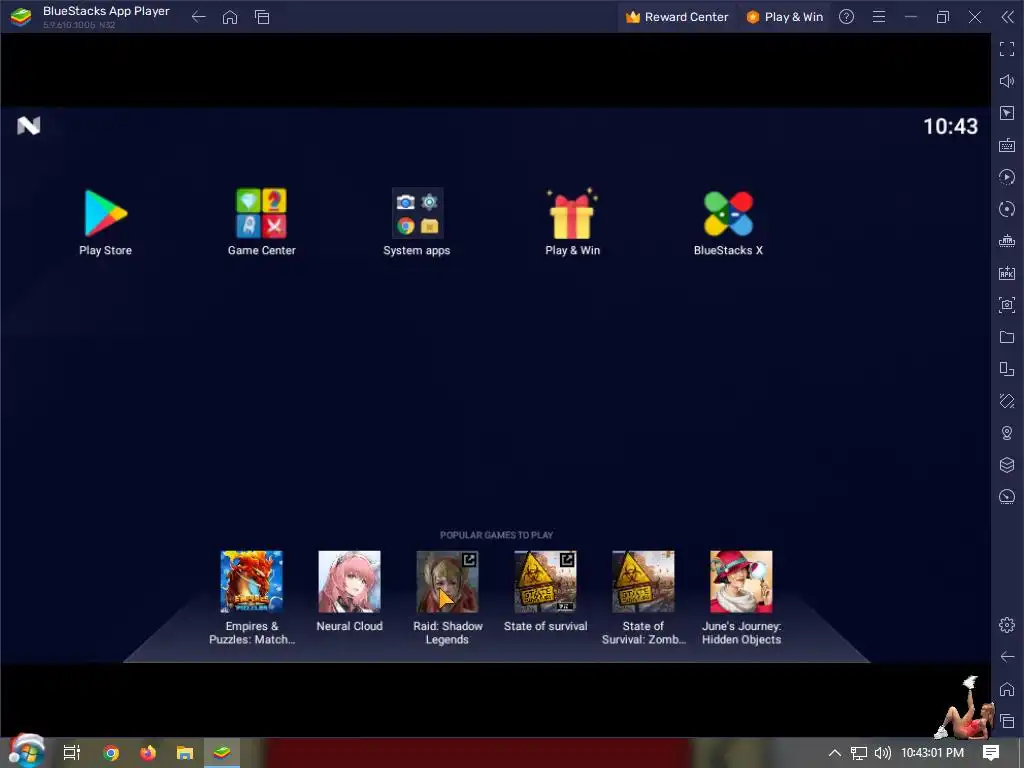Open Firefox from the taskbar
The height and width of the screenshot is (768, 1024).
click(x=148, y=753)
